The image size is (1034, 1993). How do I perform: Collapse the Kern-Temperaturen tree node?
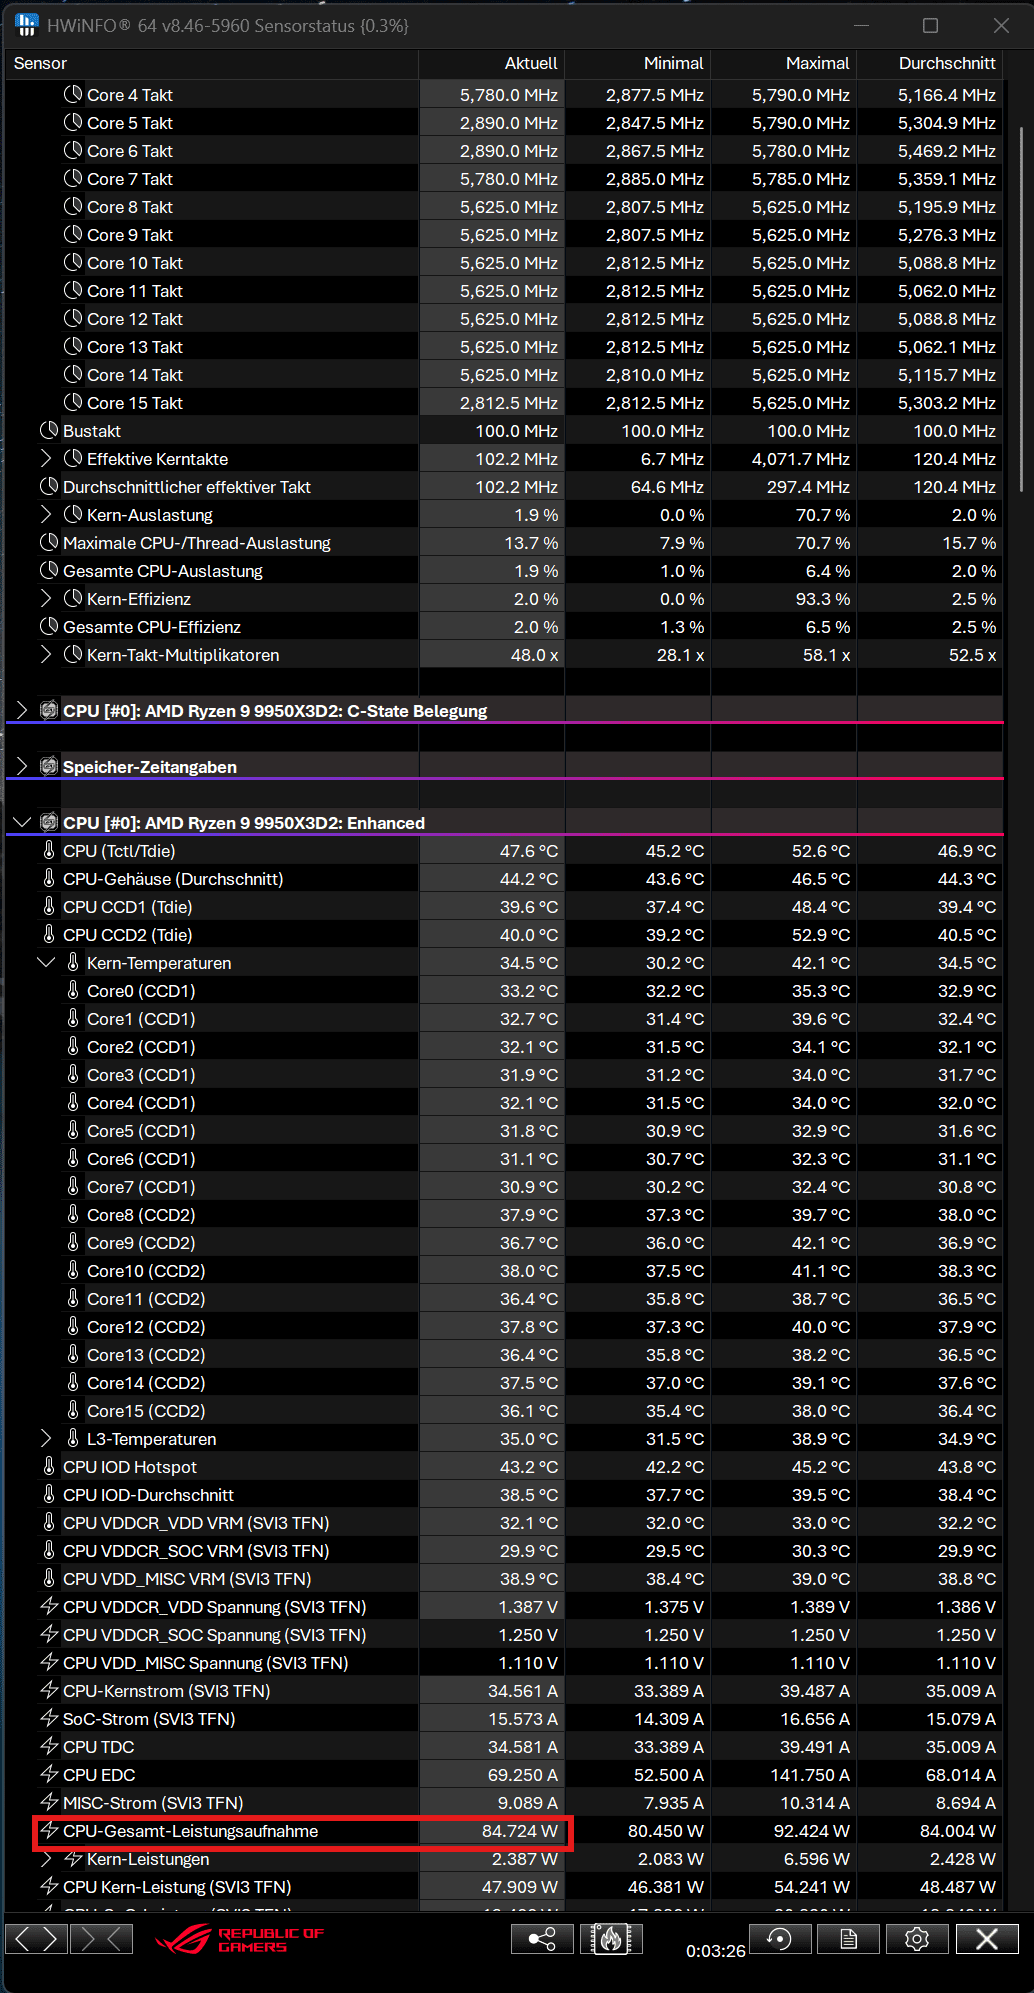[46, 962]
